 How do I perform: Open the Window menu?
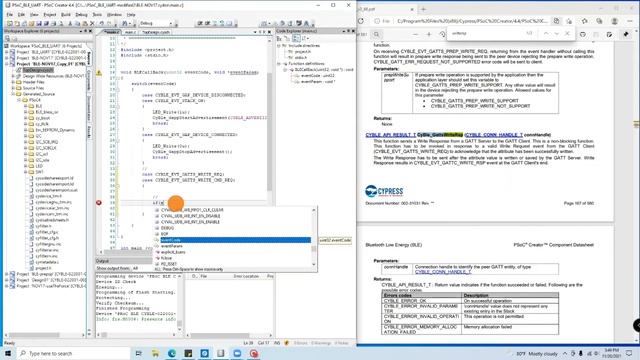[114, 15]
